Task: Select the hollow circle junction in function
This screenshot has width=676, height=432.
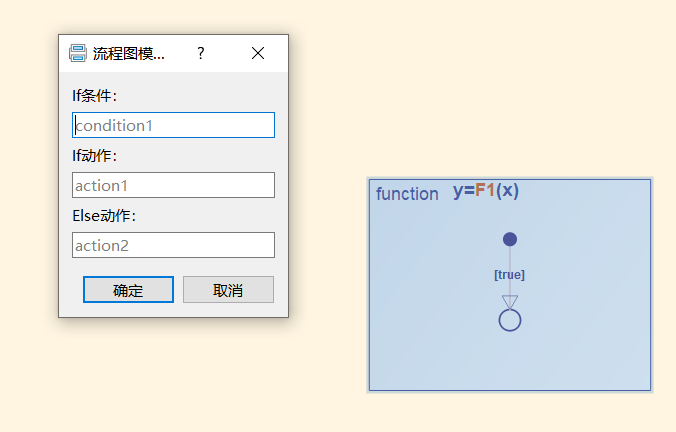Action: (x=510, y=320)
